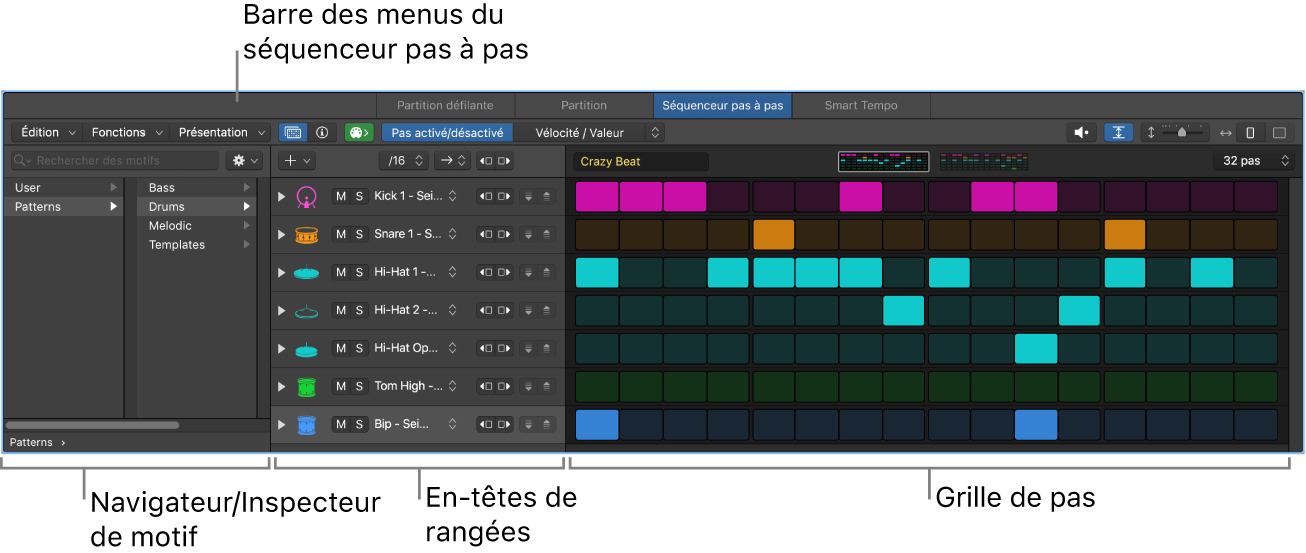Select the User folder in browser
The width and height of the screenshot is (1306, 553).
pos(64,187)
